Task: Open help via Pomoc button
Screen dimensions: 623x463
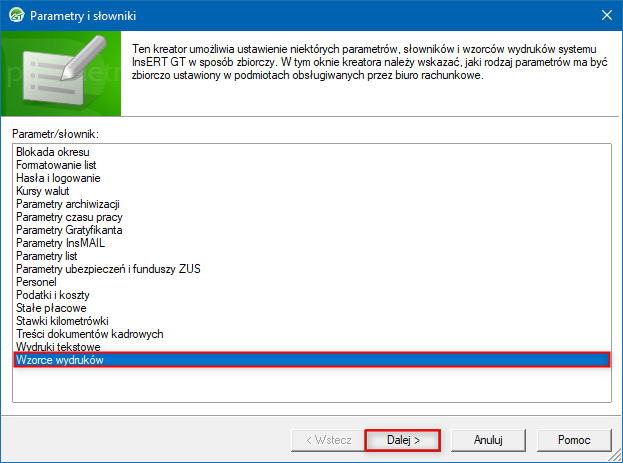Action: click(x=574, y=440)
